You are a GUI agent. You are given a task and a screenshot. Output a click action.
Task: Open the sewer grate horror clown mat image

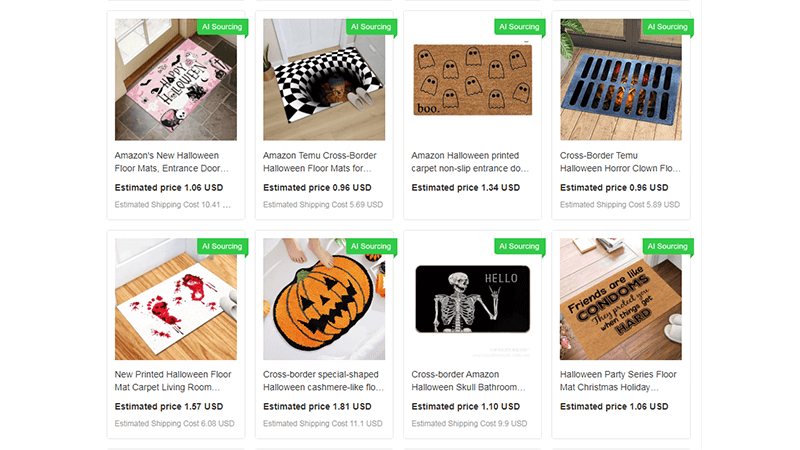pyautogui.click(x=621, y=80)
